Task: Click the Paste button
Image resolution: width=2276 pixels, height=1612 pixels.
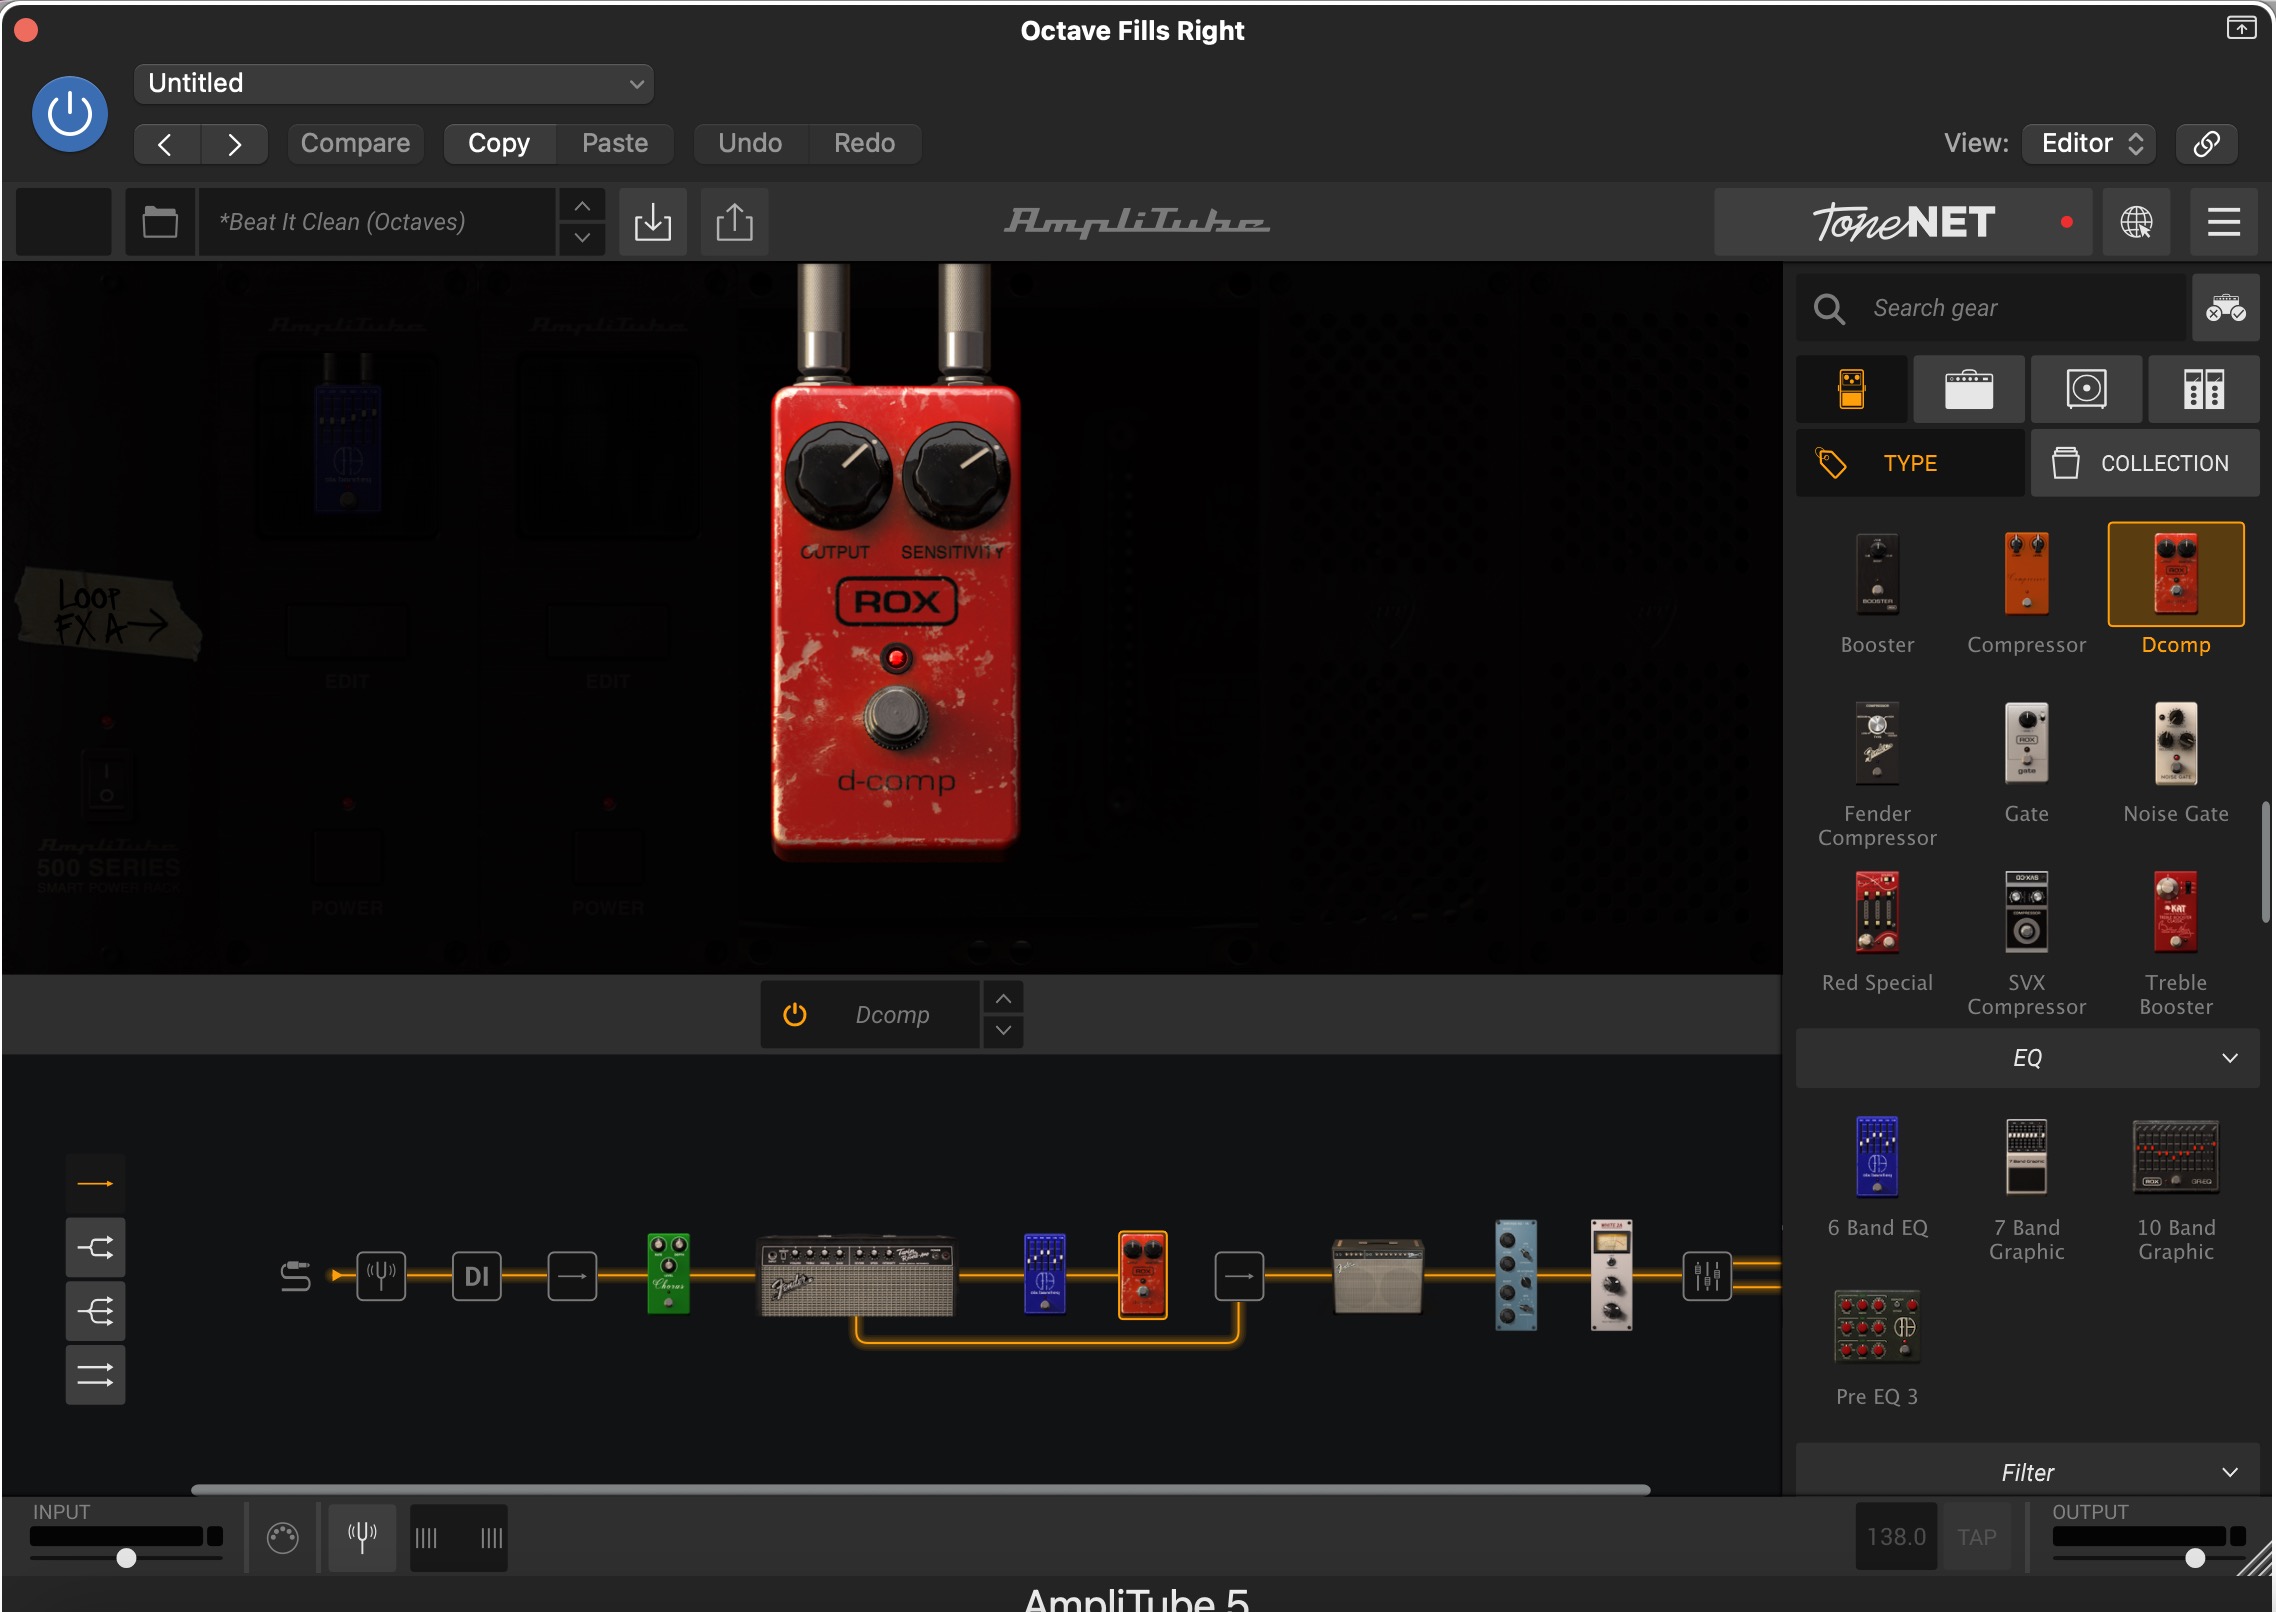Action: (x=615, y=144)
